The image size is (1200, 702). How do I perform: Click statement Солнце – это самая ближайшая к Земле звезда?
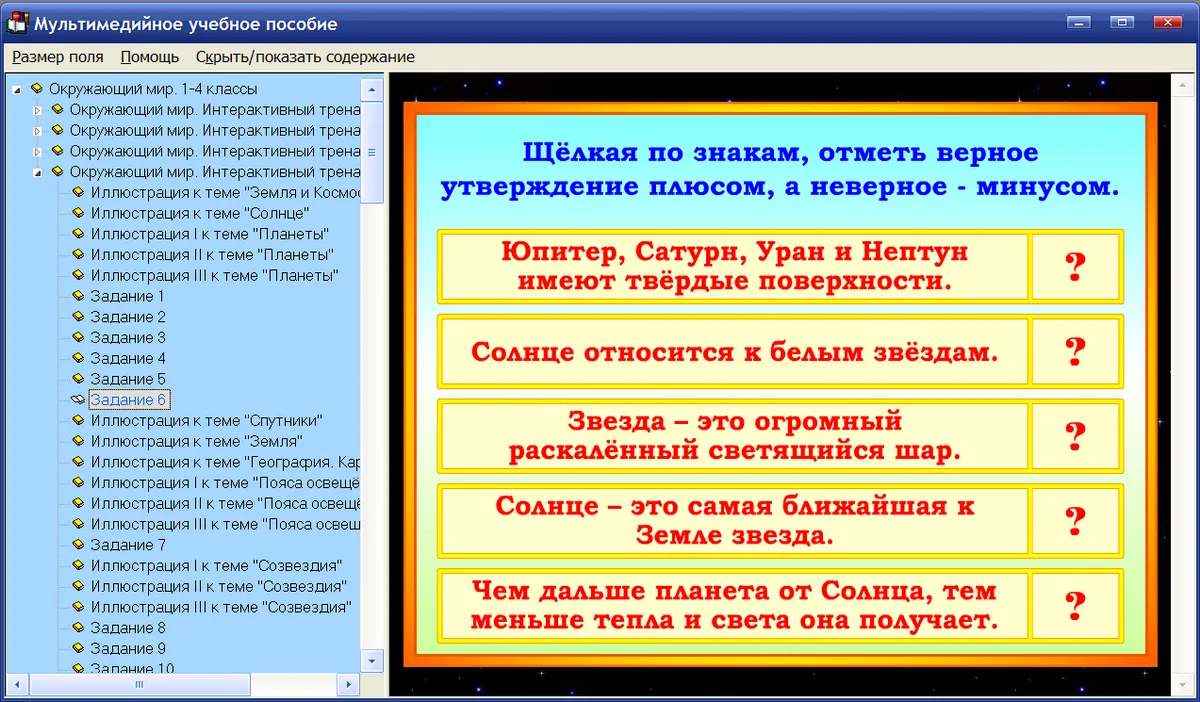point(734,521)
